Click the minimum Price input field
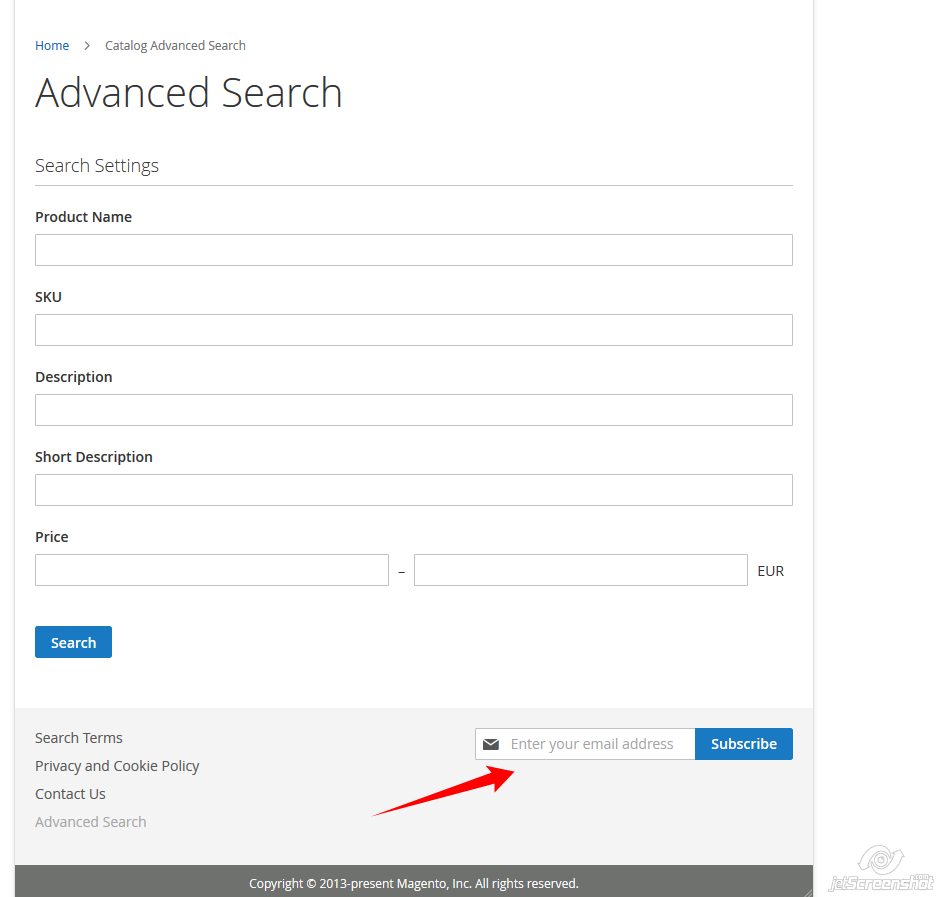The image size is (939, 897). tap(211, 570)
